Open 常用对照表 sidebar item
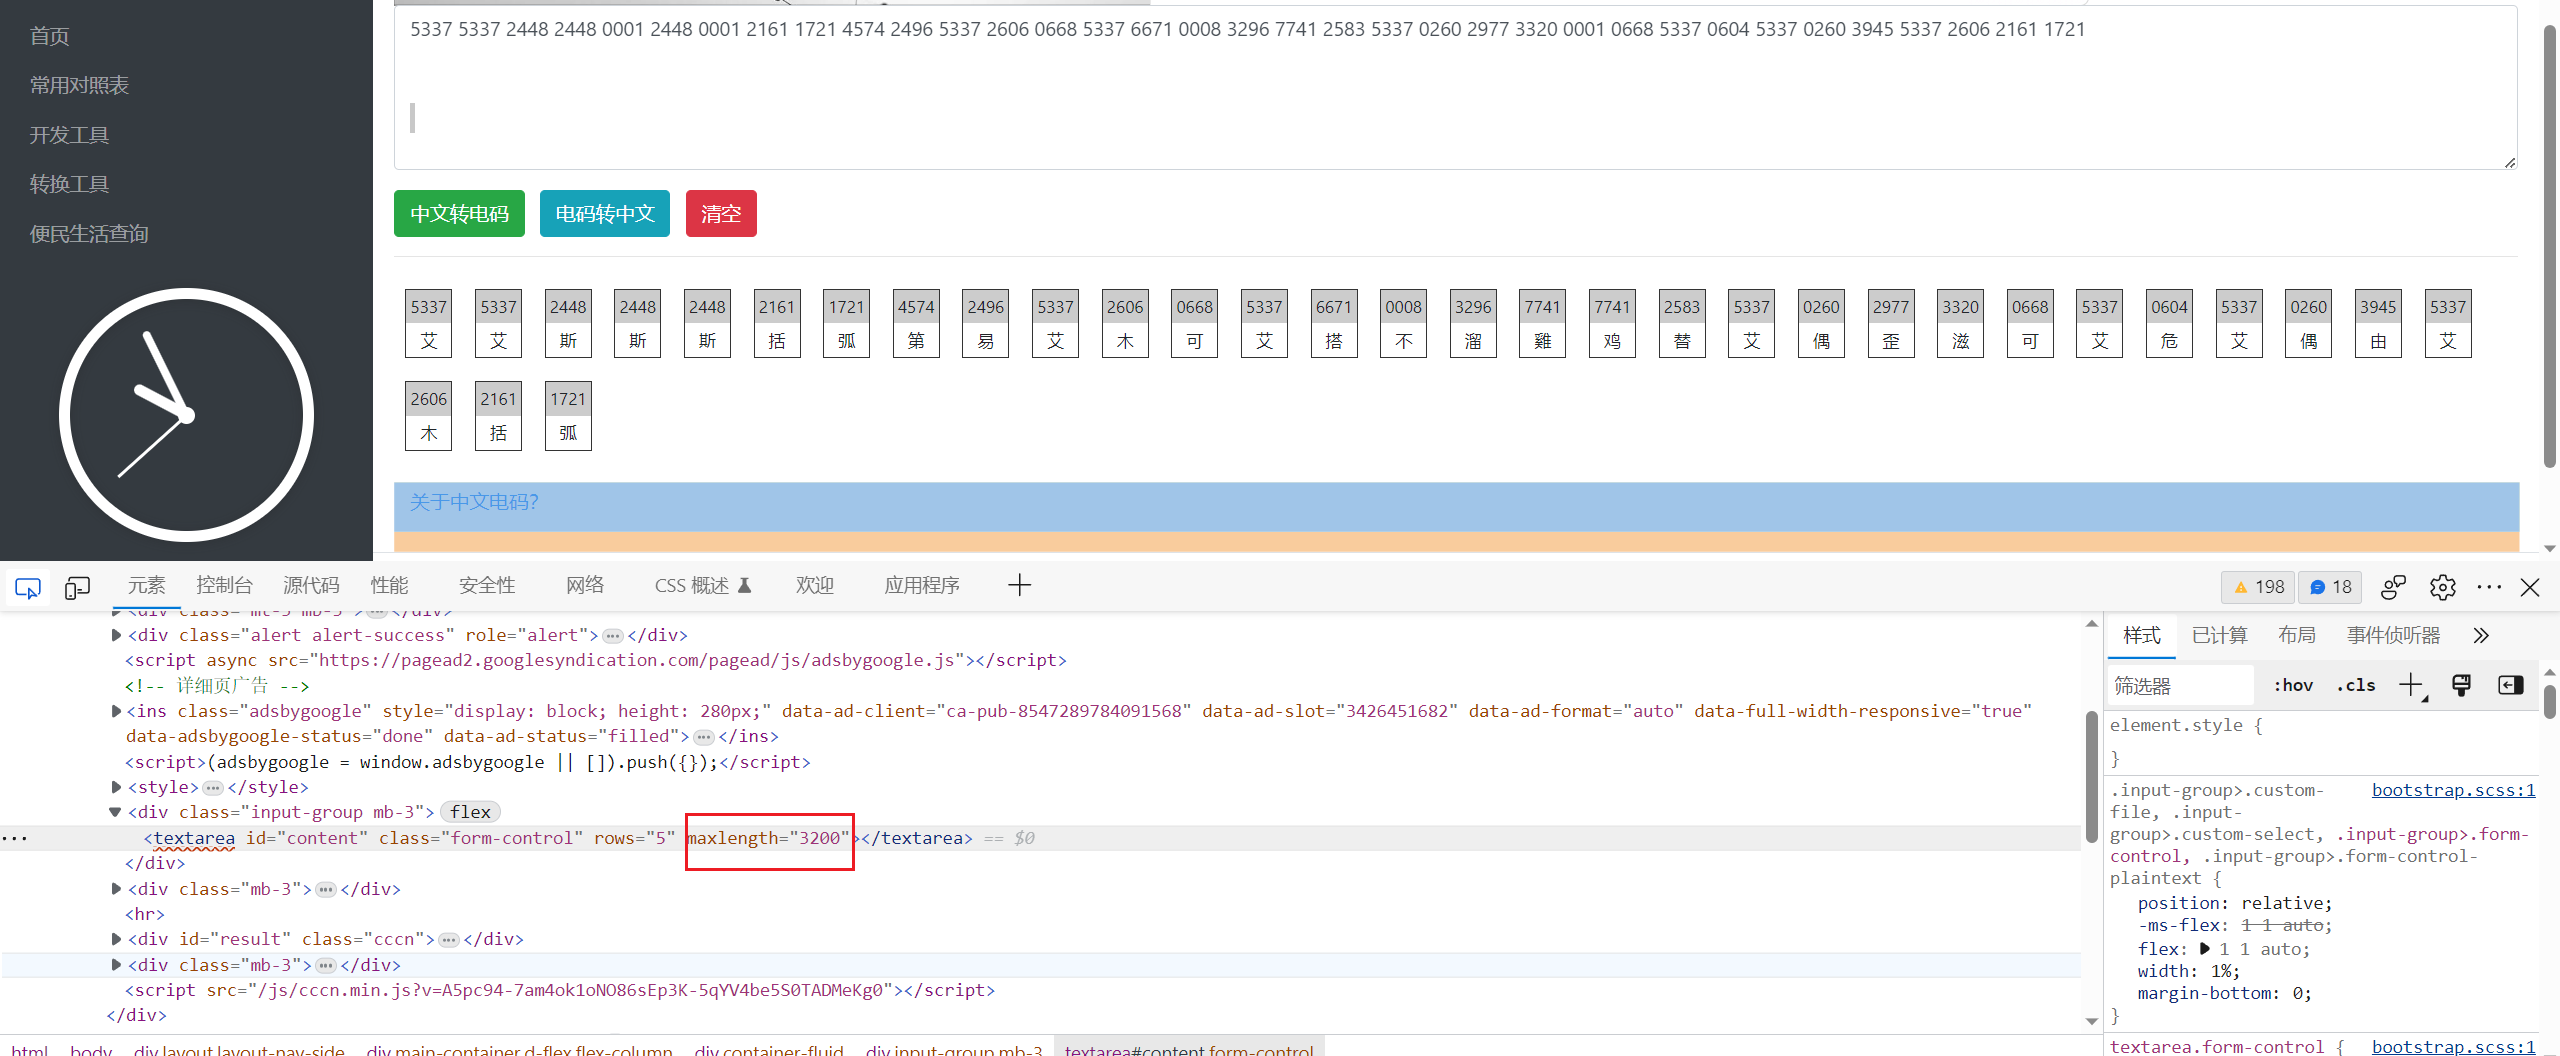This screenshot has height=1056, width=2560. (x=79, y=86)
